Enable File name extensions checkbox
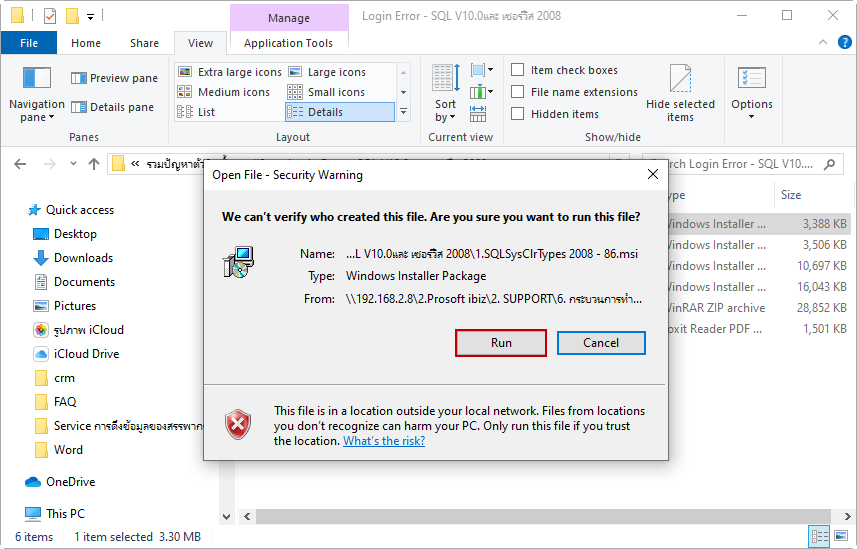Viewport: 857px width, 549px height. (517, 92)
